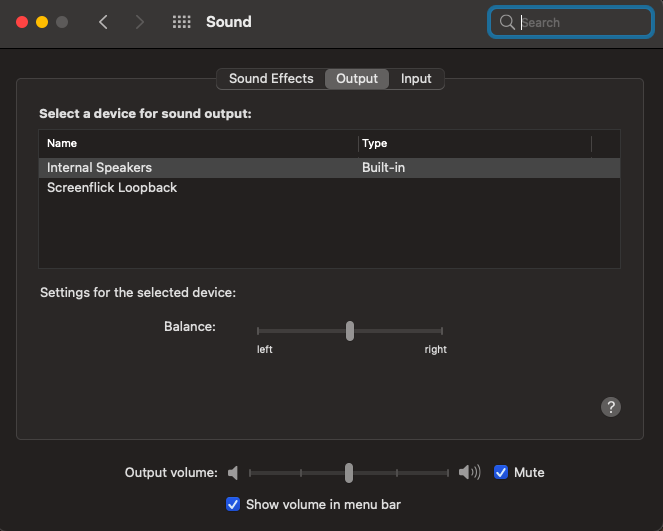Image resolution: width=663 pixels, height=531 pixels.
Task: Click the low volume speaker icon
Action: tap(233, 473)
